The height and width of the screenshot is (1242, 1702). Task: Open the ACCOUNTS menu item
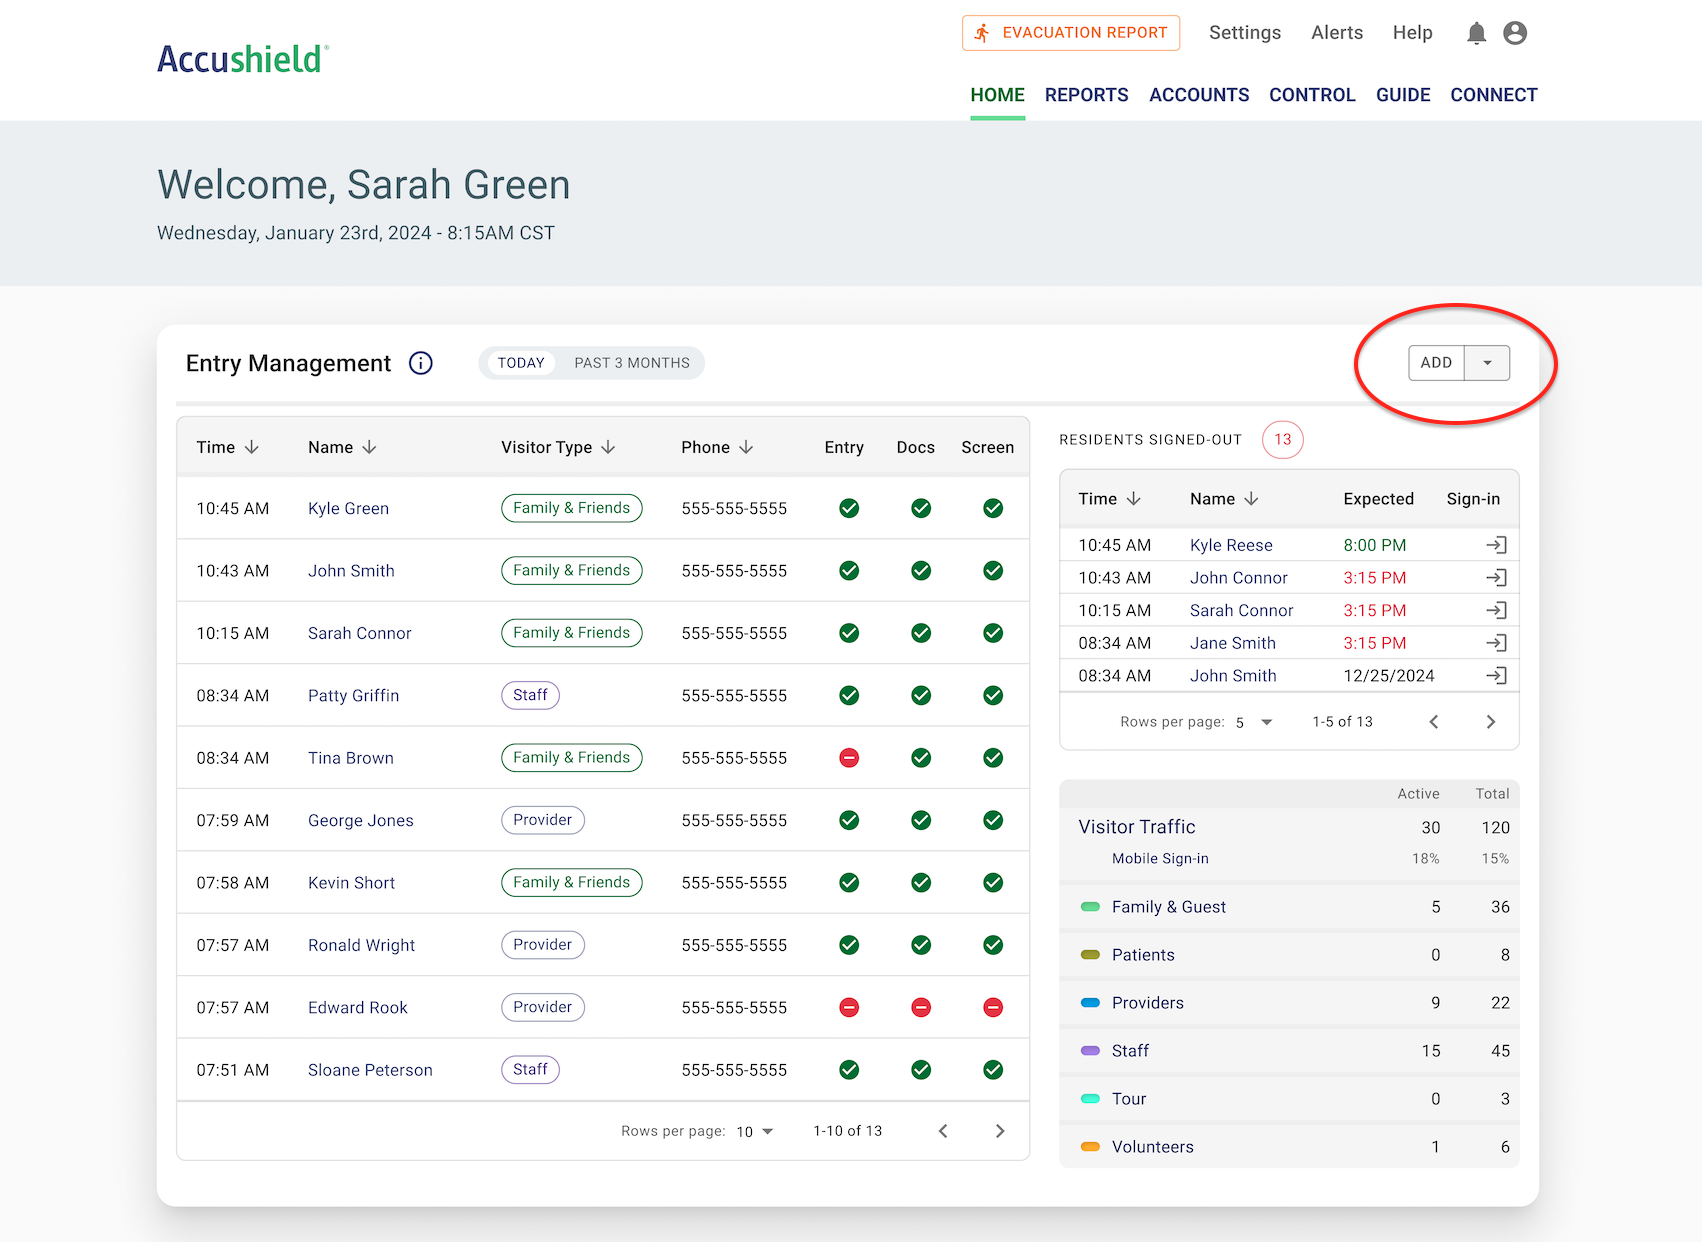point(1199,94)
